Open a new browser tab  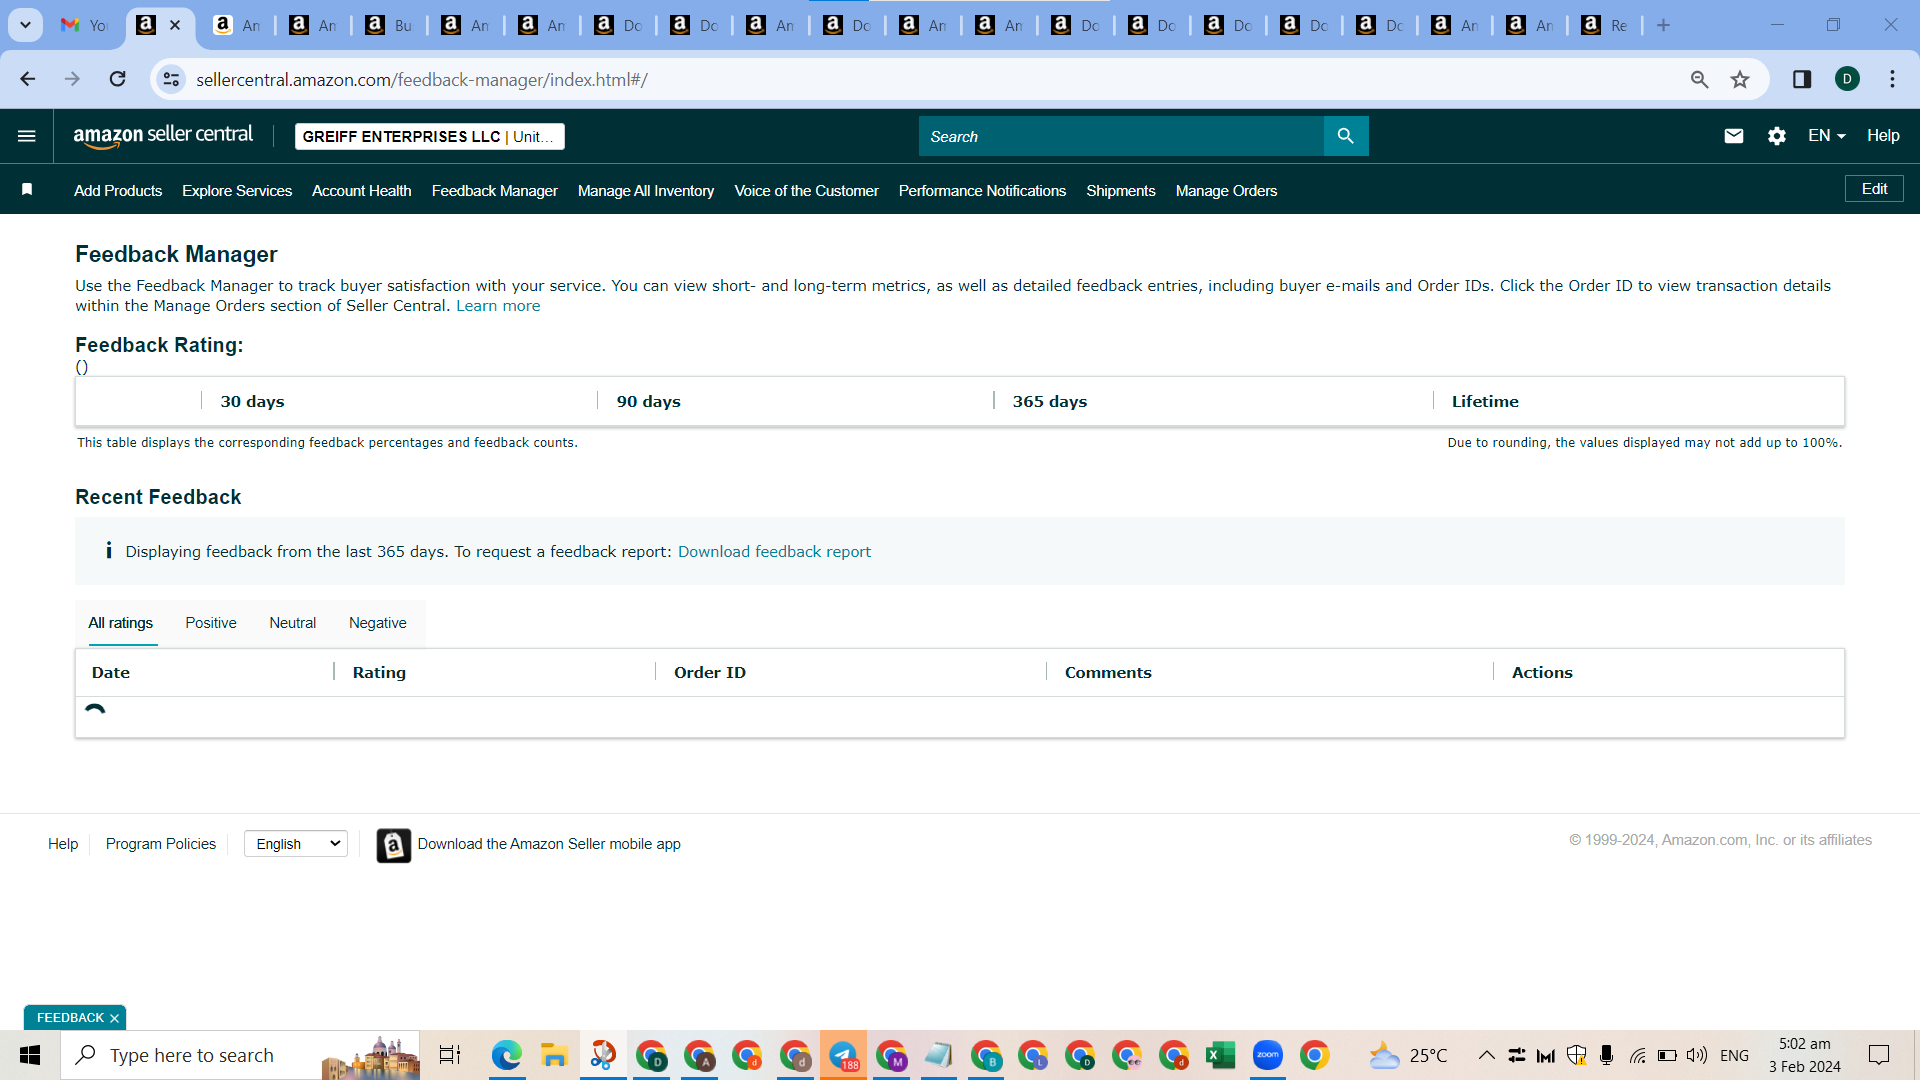pos(1663,25)
